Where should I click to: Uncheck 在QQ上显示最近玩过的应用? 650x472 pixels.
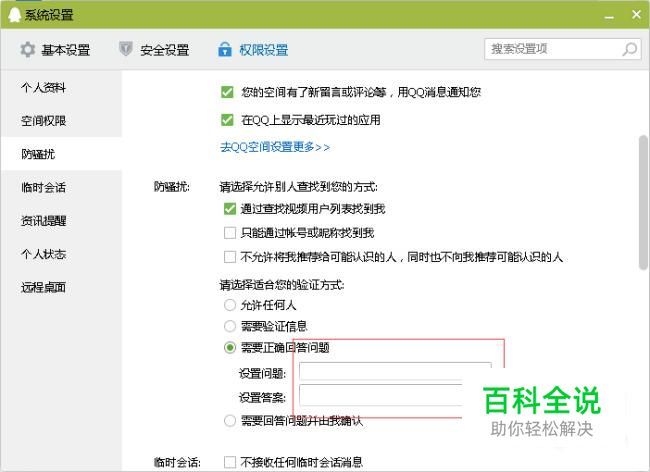click(x=227, y=120)
